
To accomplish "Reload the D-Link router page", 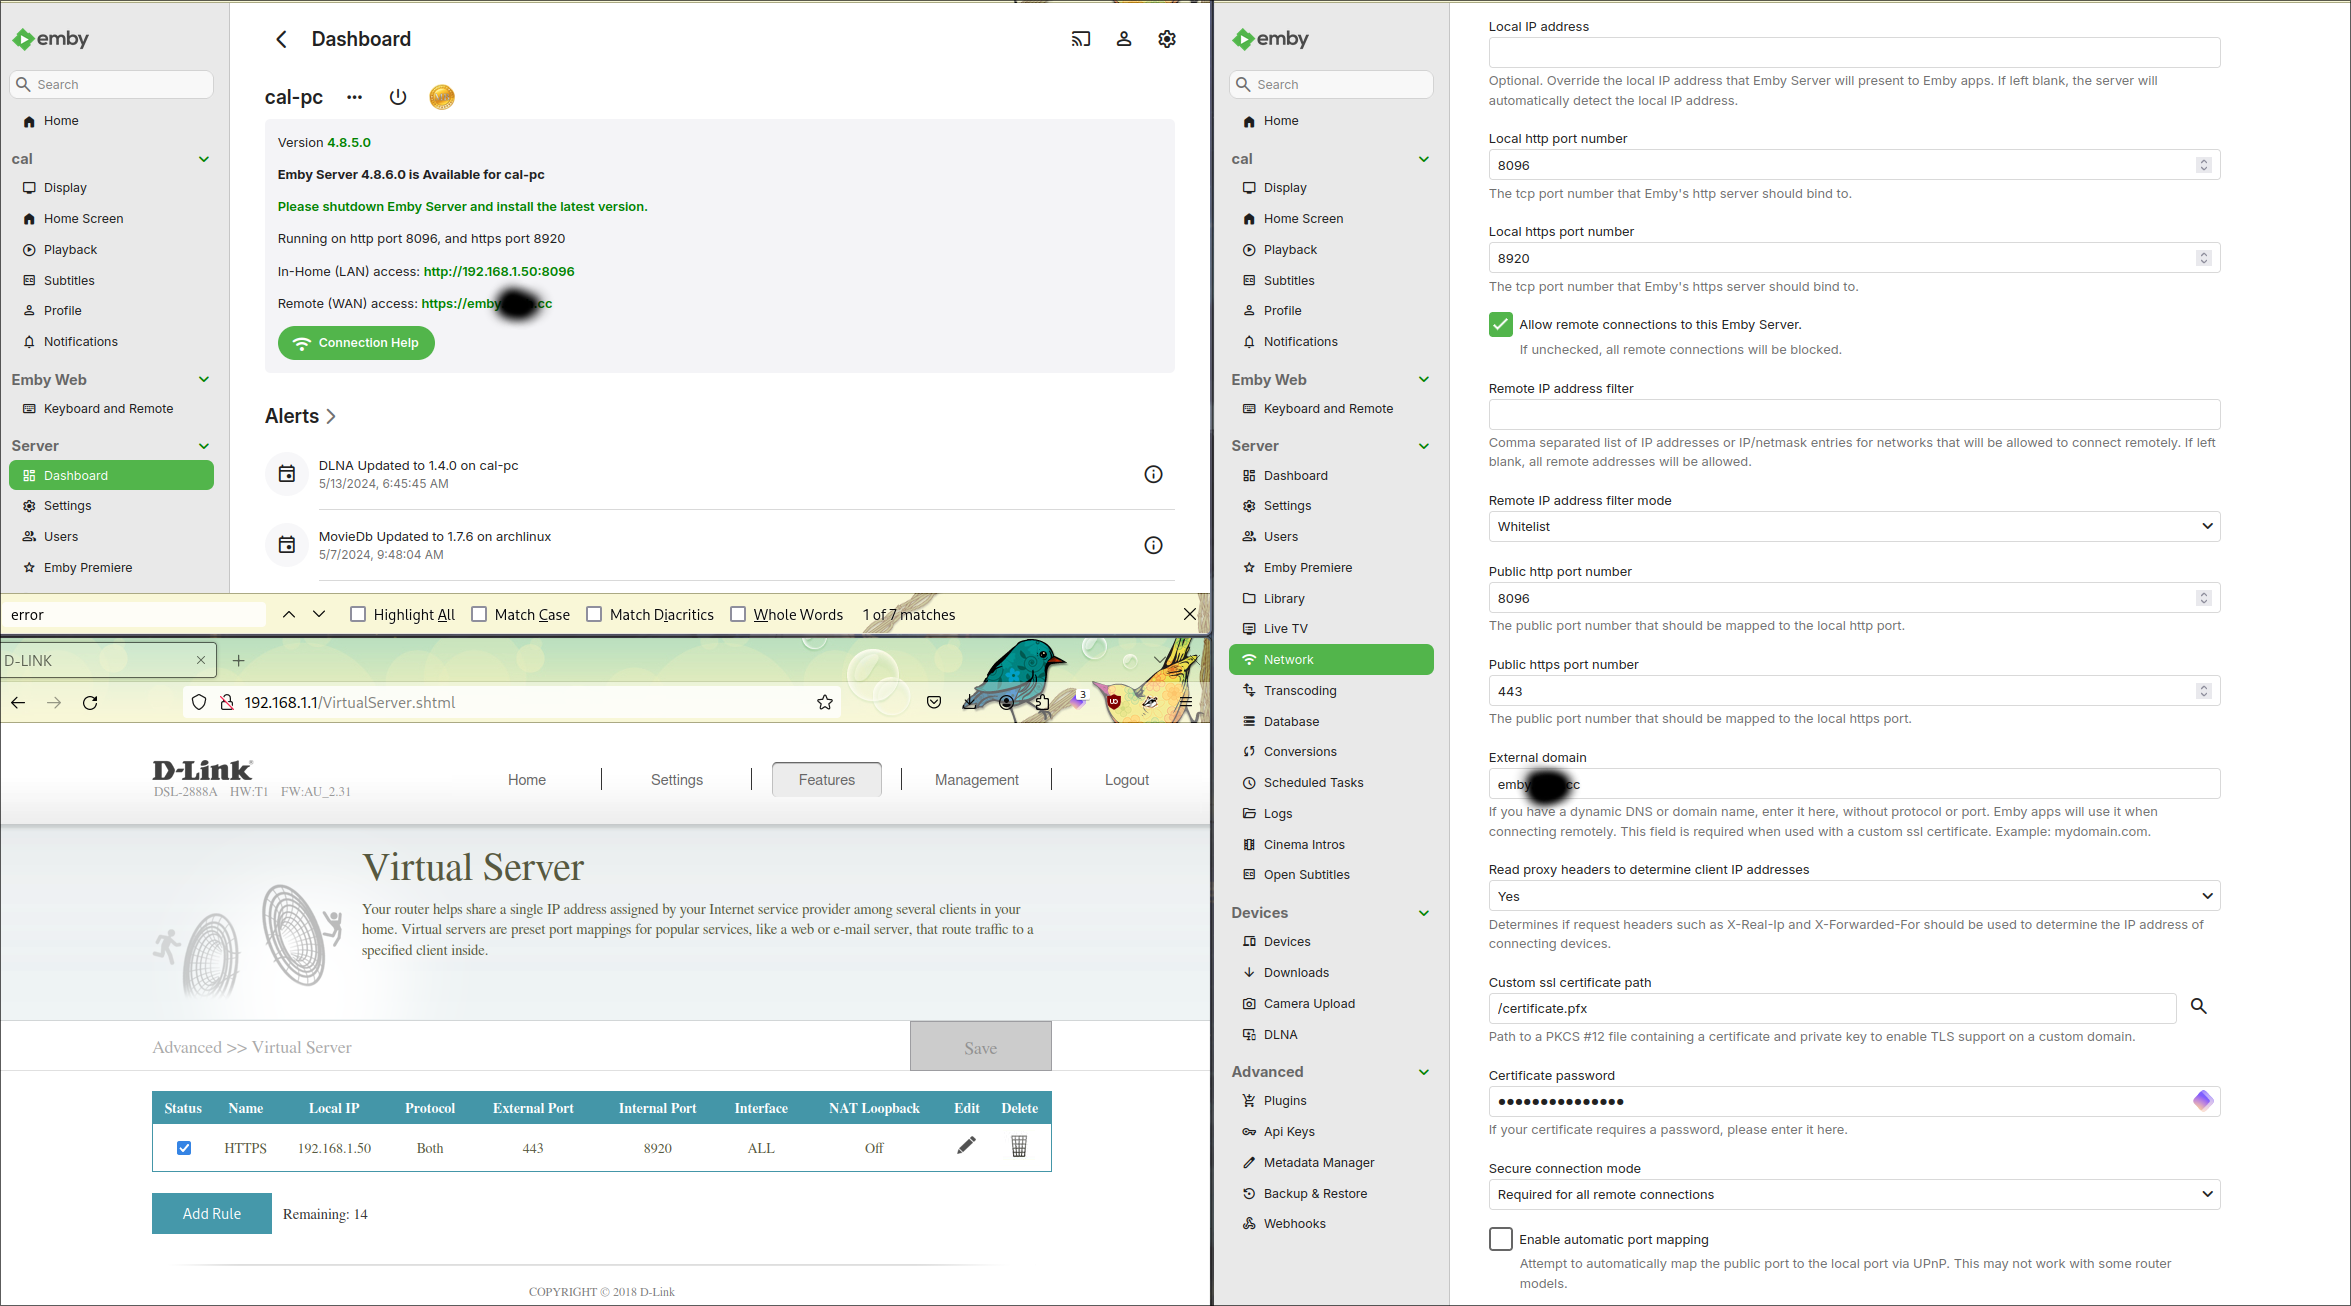I will pyautogui.click(x=90, y=703).
